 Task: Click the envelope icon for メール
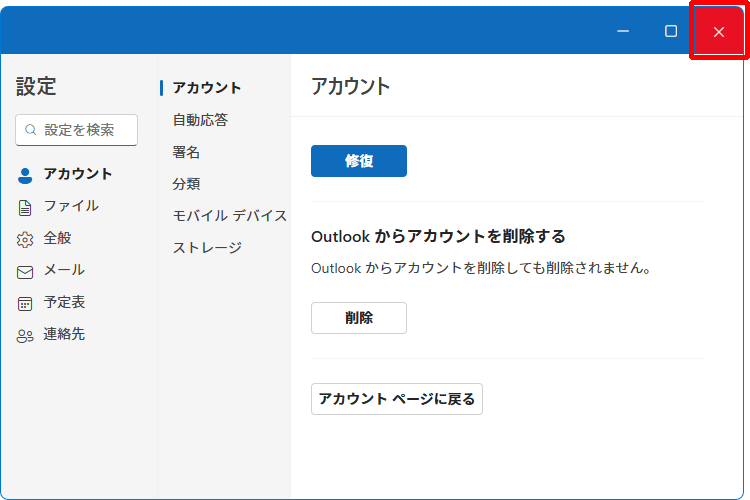pyautogui.click(x=25, y=271)
